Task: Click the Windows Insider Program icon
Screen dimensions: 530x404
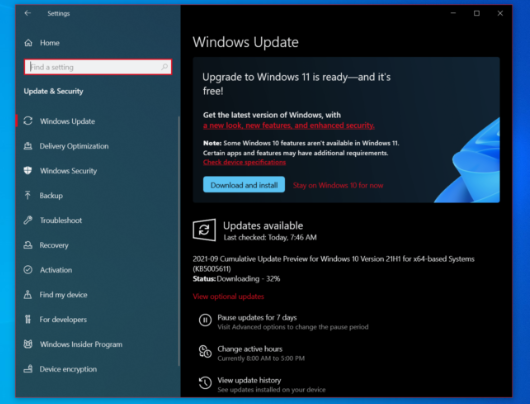Action: pyautogui.click(x=28, y=344)
